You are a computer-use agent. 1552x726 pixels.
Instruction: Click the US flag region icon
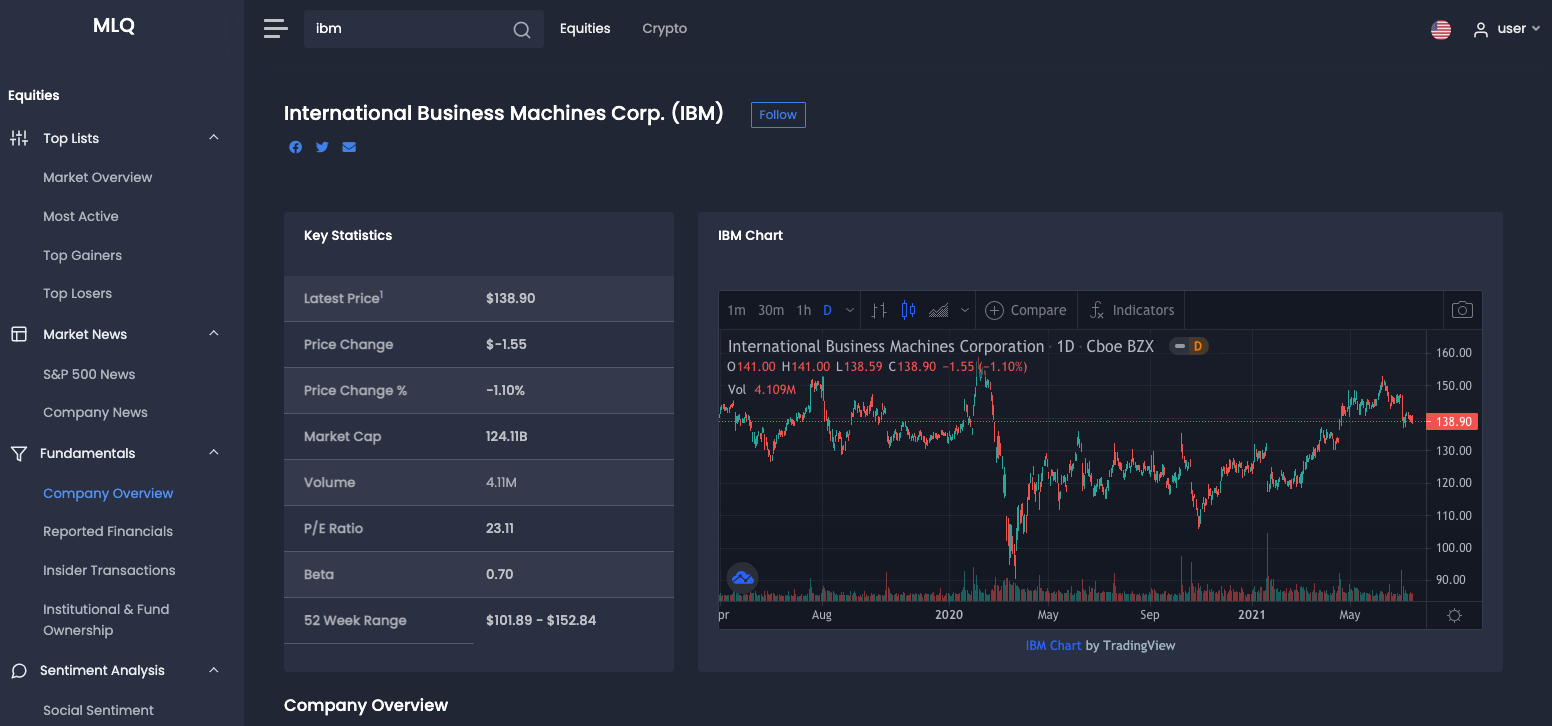tap(1441, 29)
